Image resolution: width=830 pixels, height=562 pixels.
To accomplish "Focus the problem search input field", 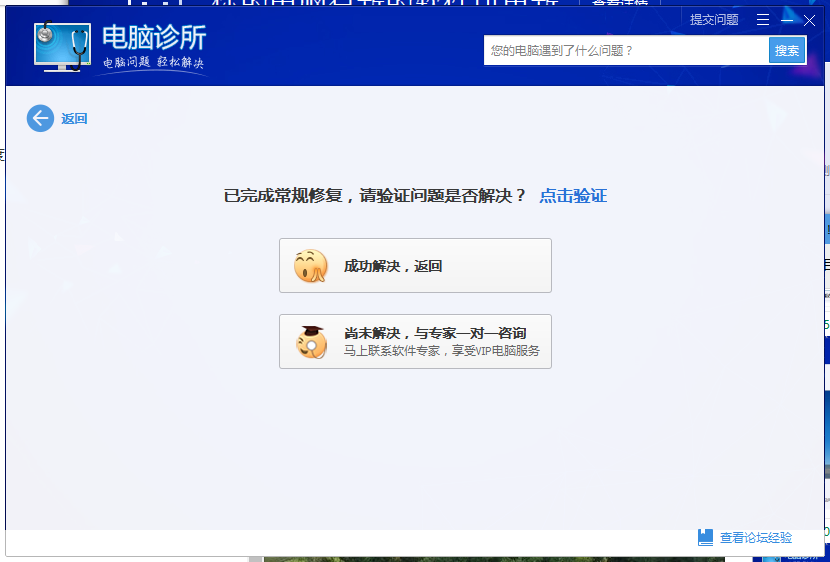I will [626, 50].
